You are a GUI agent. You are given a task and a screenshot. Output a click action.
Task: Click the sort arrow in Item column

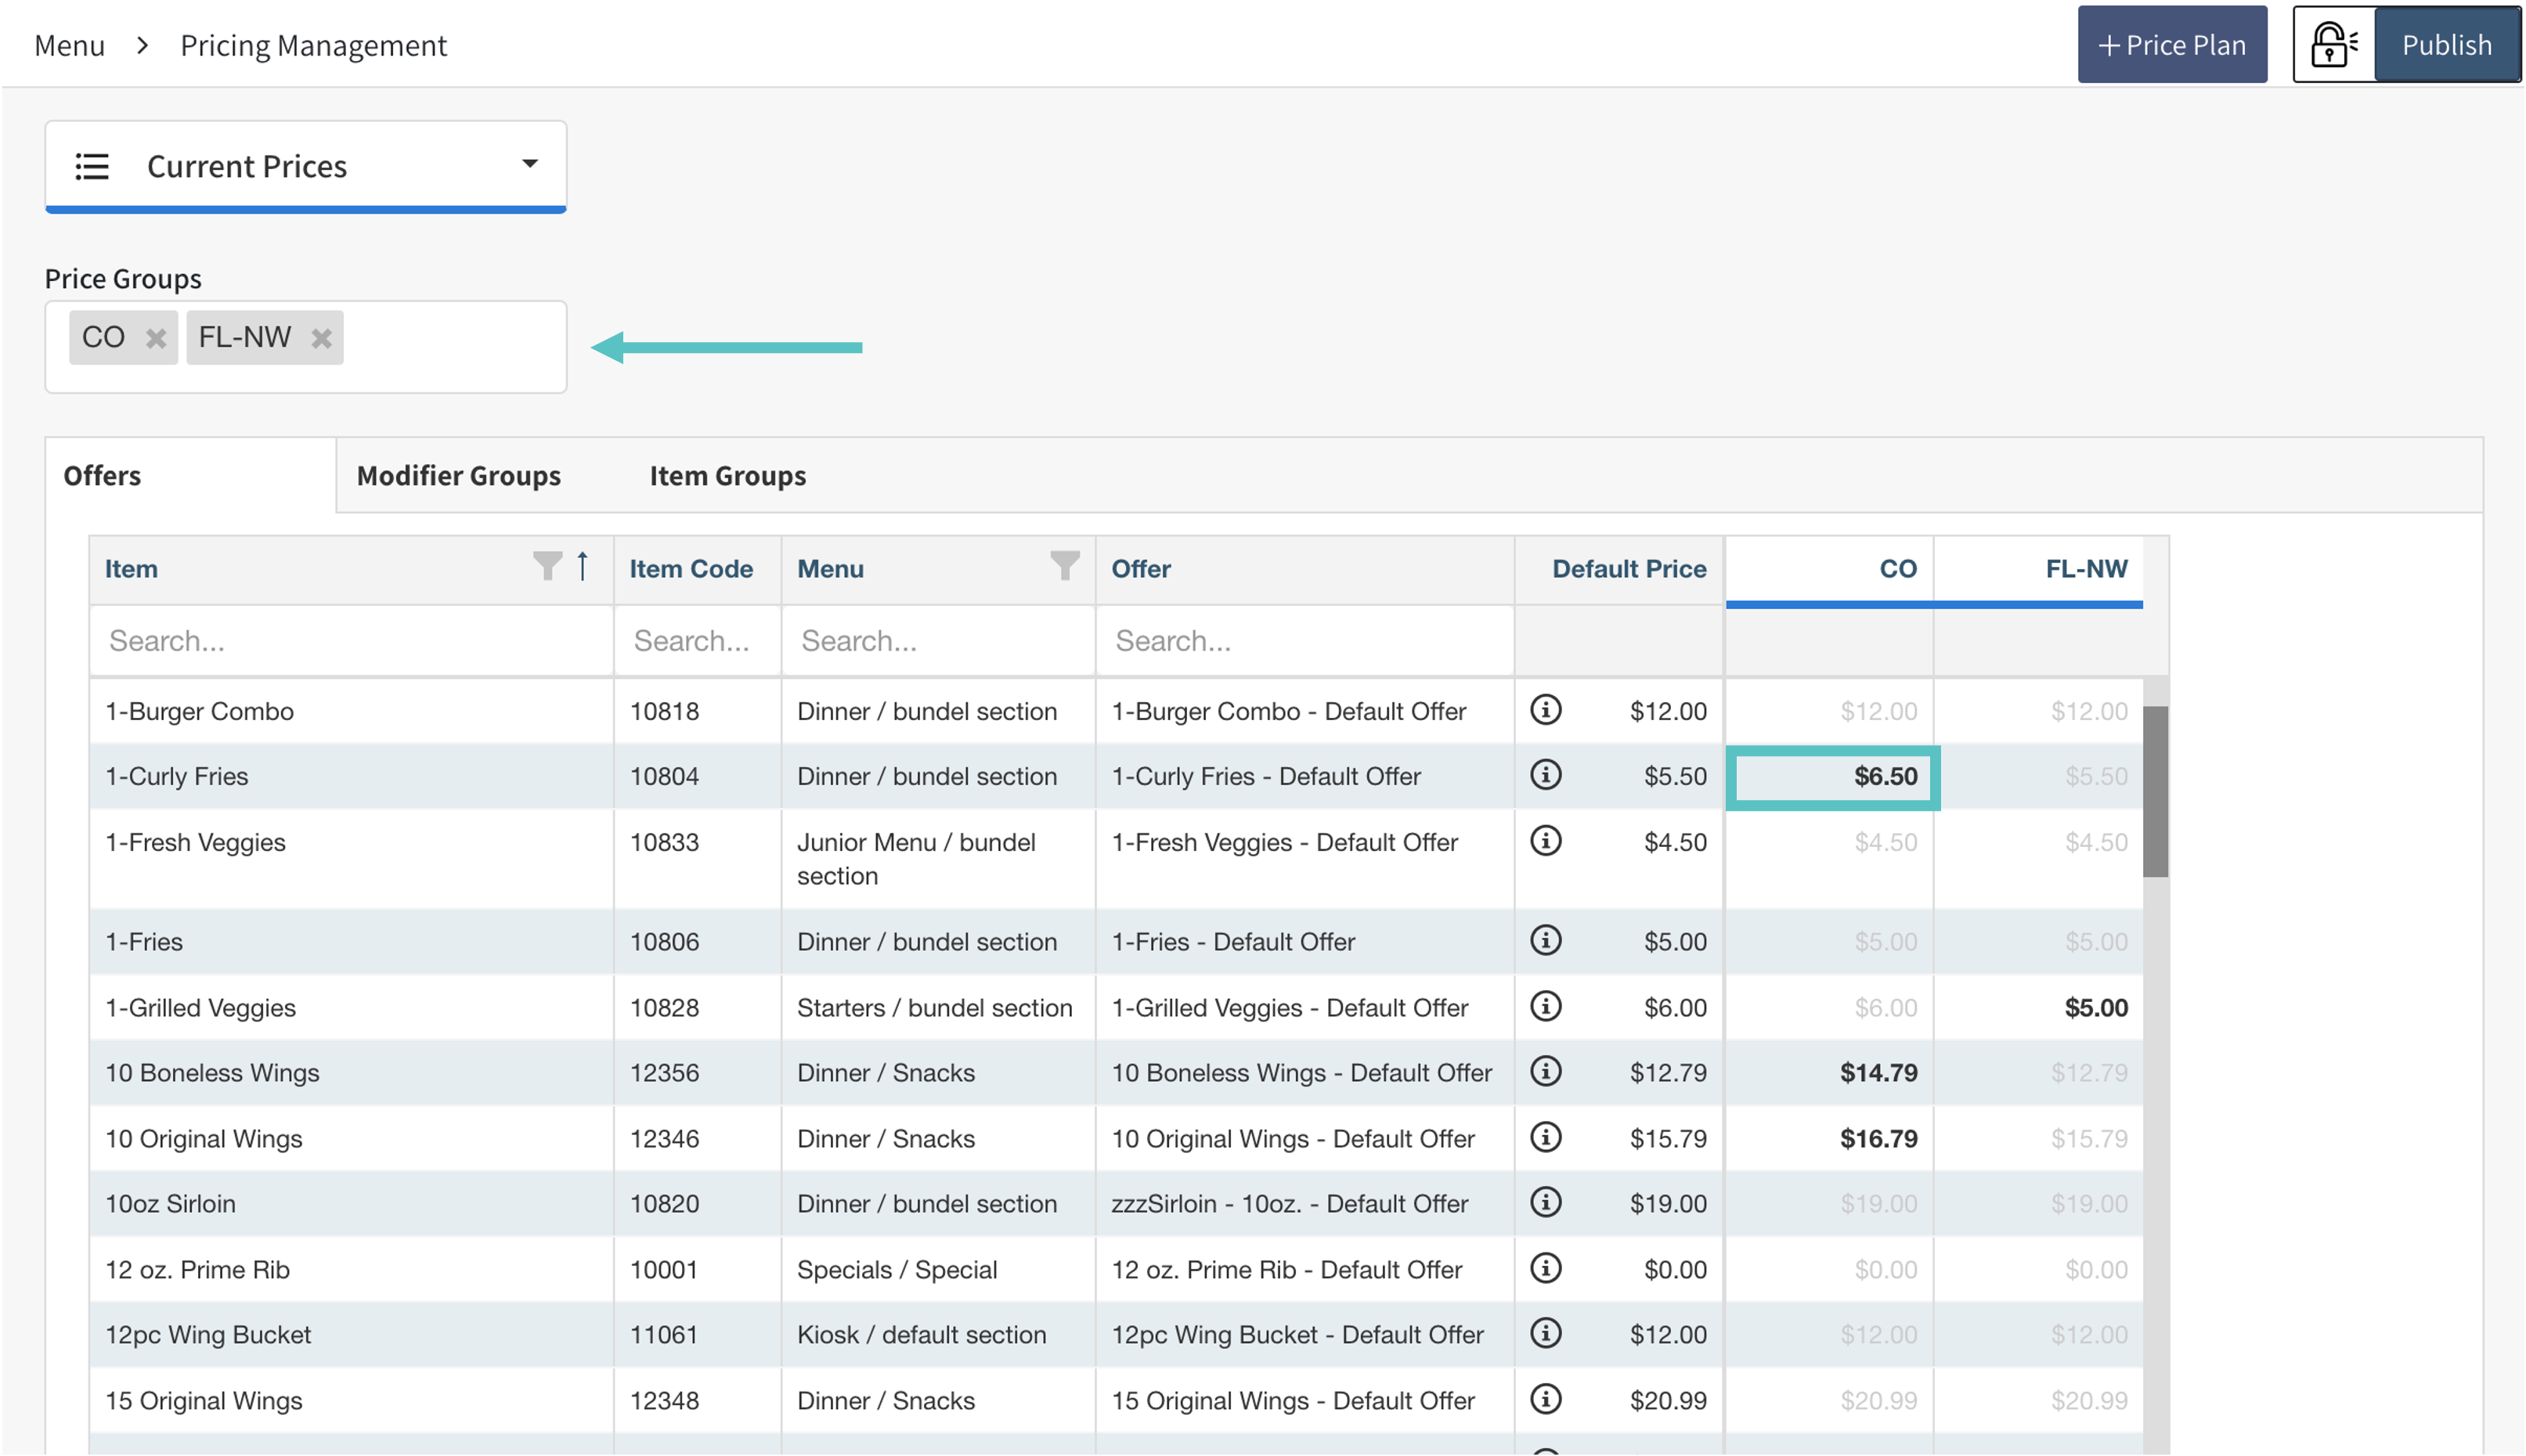click(x=582, y=567)
